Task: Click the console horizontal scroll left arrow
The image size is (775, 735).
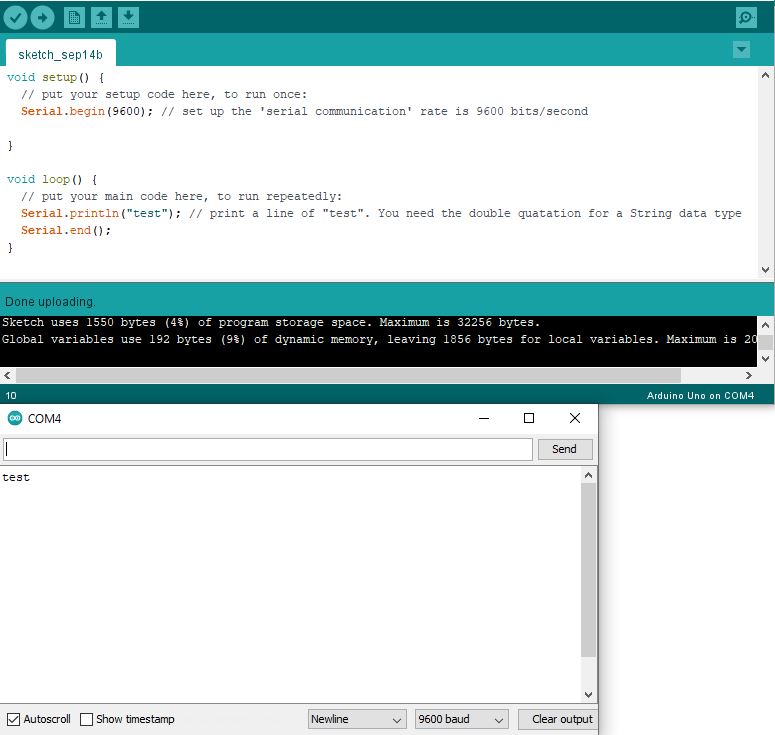Action: pyautogui.click(x=7, y=376)
